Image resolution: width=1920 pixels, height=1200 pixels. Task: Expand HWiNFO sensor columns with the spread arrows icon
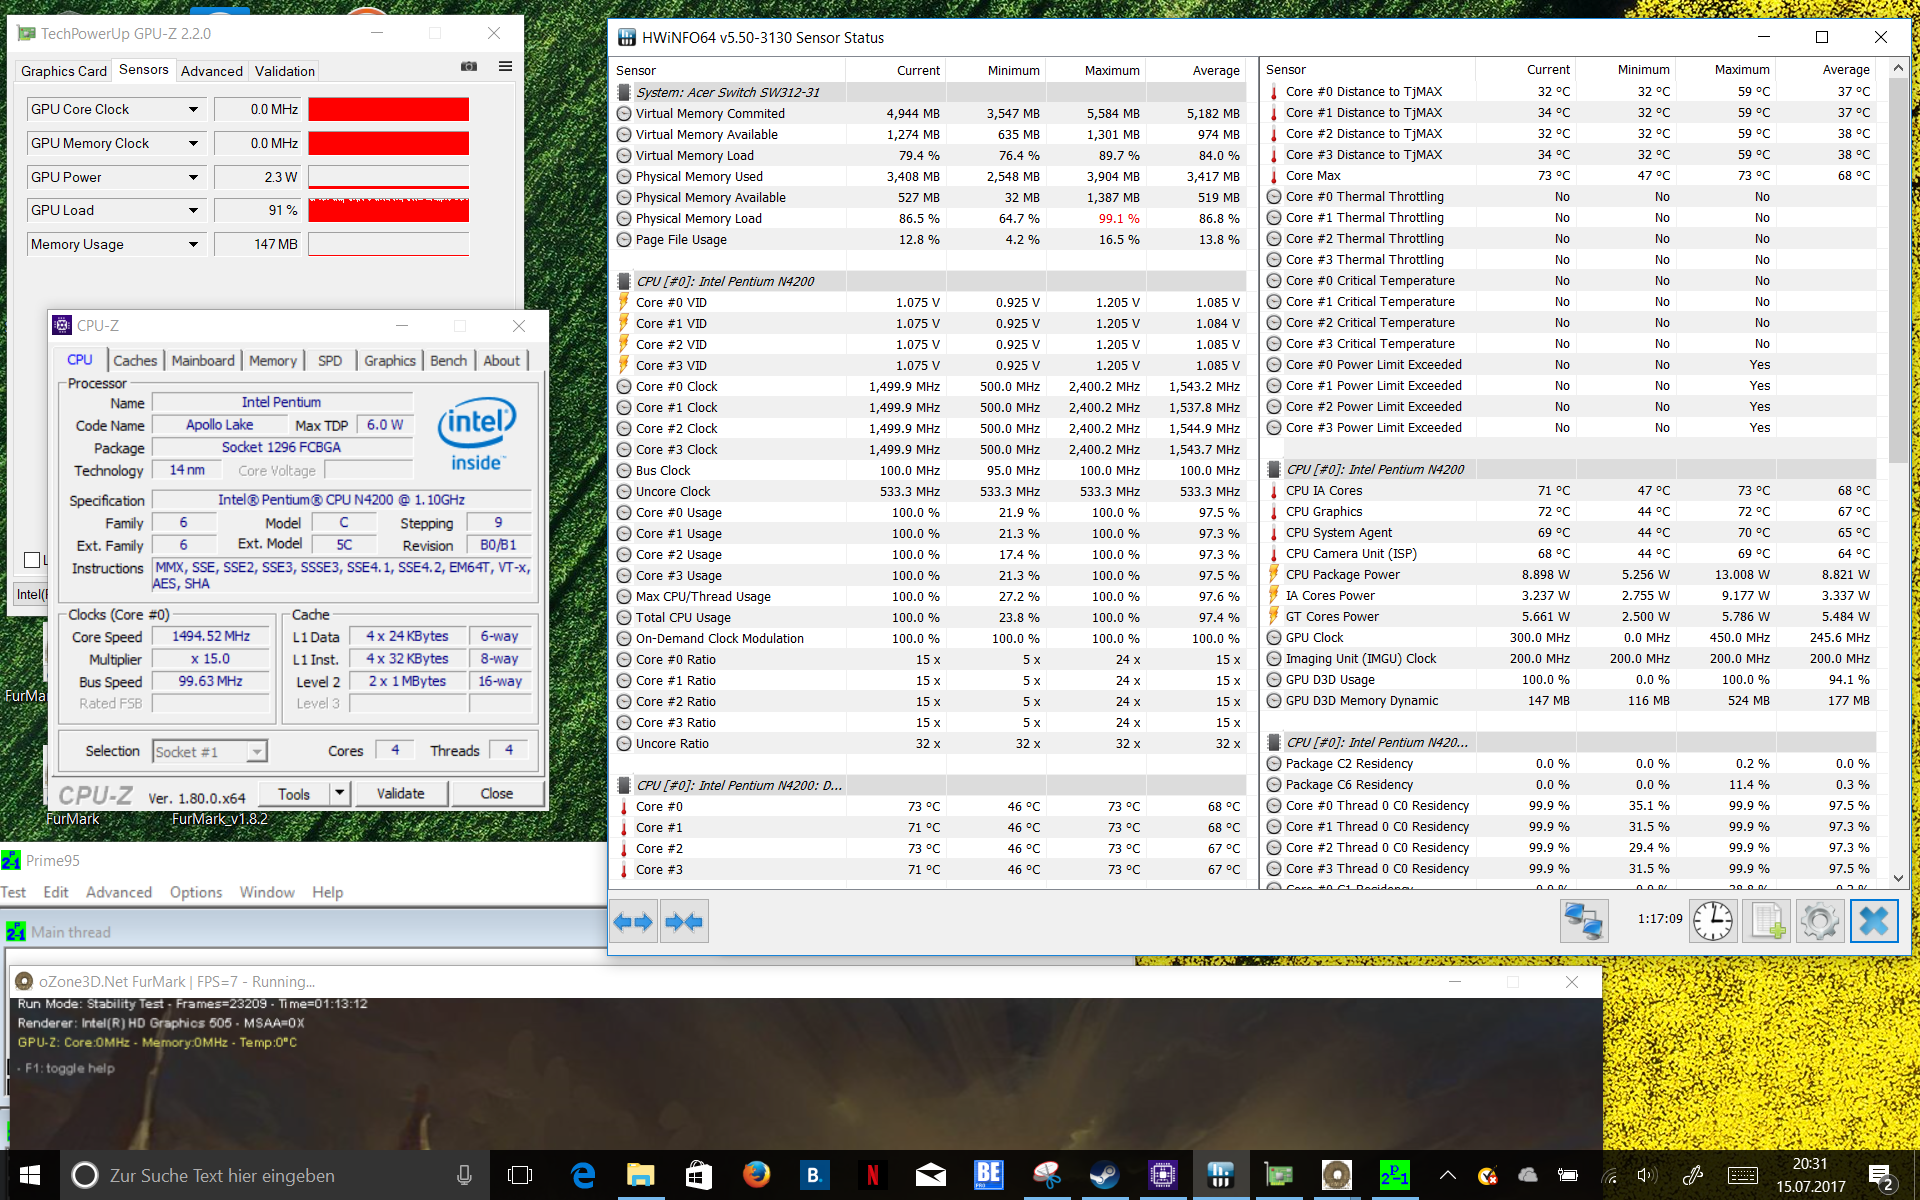[633, 921]
